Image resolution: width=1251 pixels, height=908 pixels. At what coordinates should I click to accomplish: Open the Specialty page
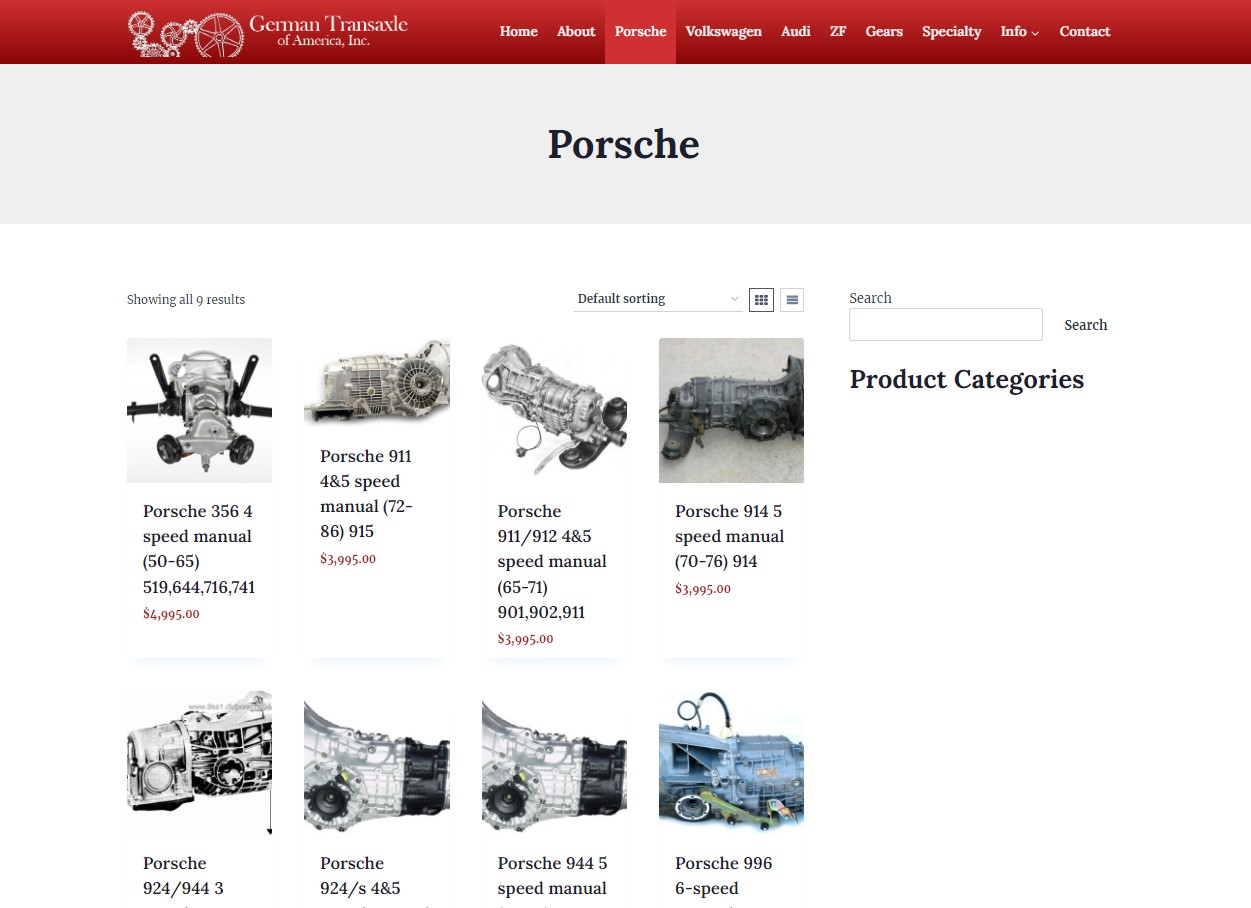click(x=952, y=32)
